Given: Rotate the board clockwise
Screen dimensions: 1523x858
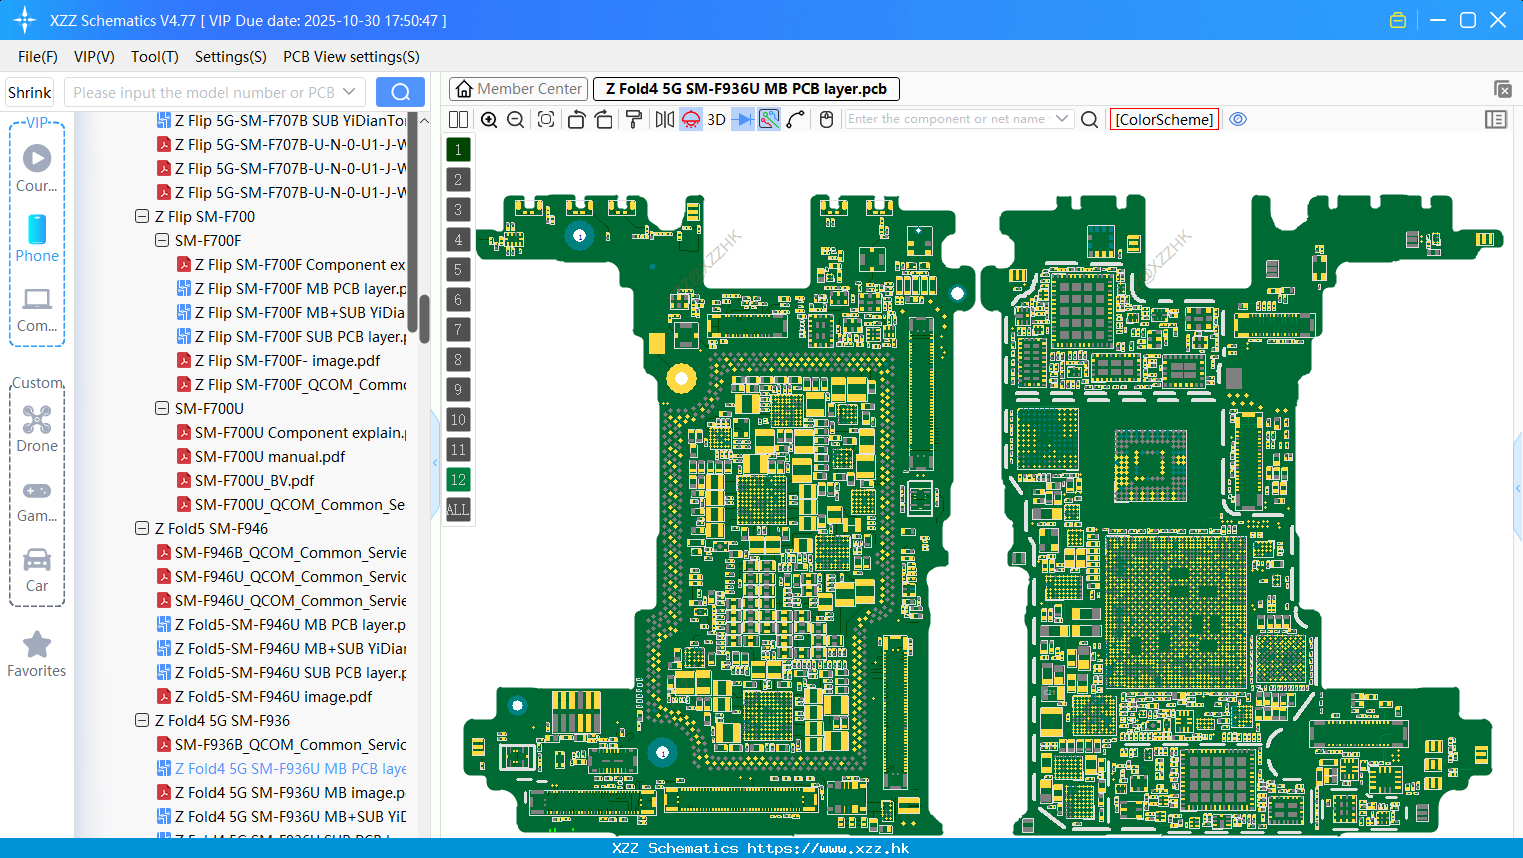Looking at the screenshot, I should 603,119.
